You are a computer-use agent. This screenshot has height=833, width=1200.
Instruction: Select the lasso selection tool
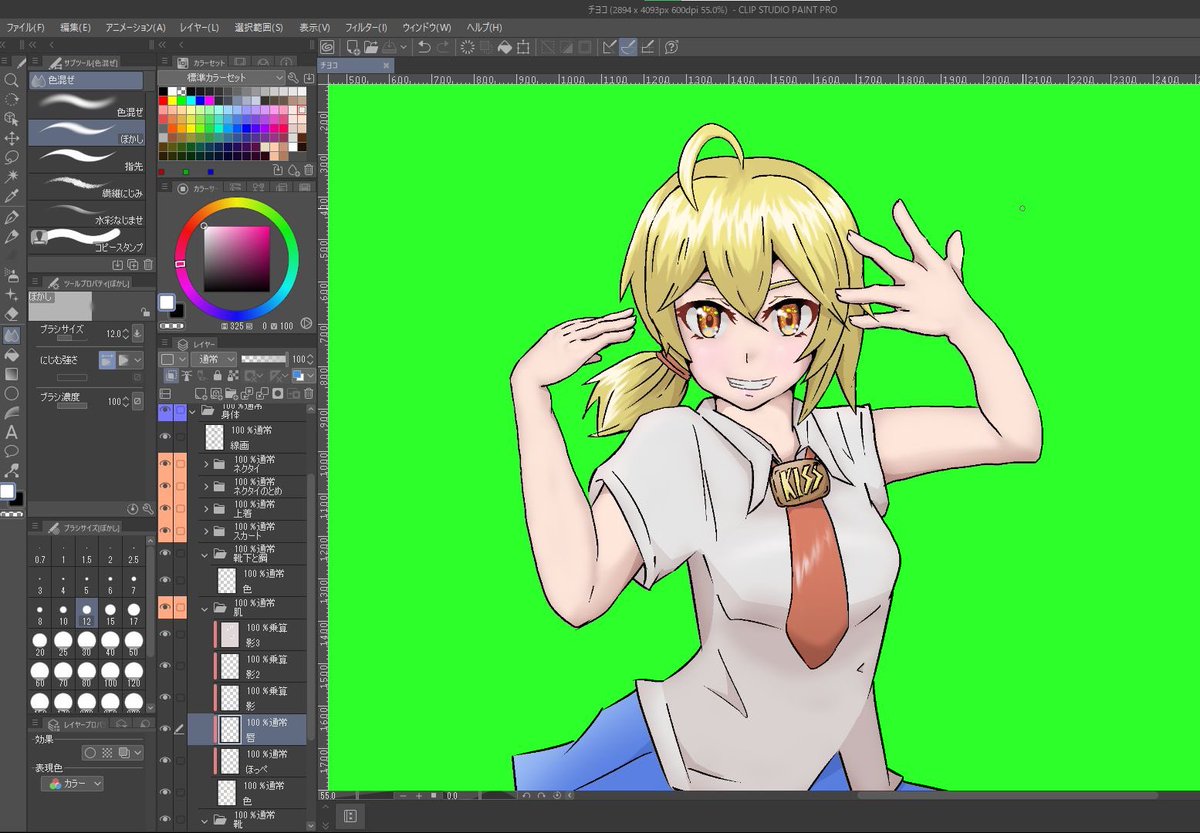(11, 158)
